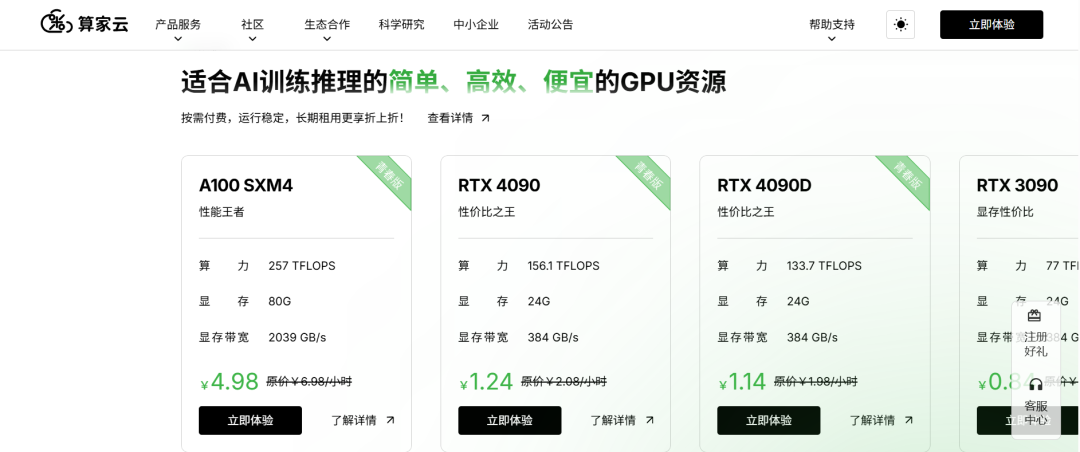Expand the 帮助支持 dropdown chevron
1080x452 pixels.
pos(831,39)
